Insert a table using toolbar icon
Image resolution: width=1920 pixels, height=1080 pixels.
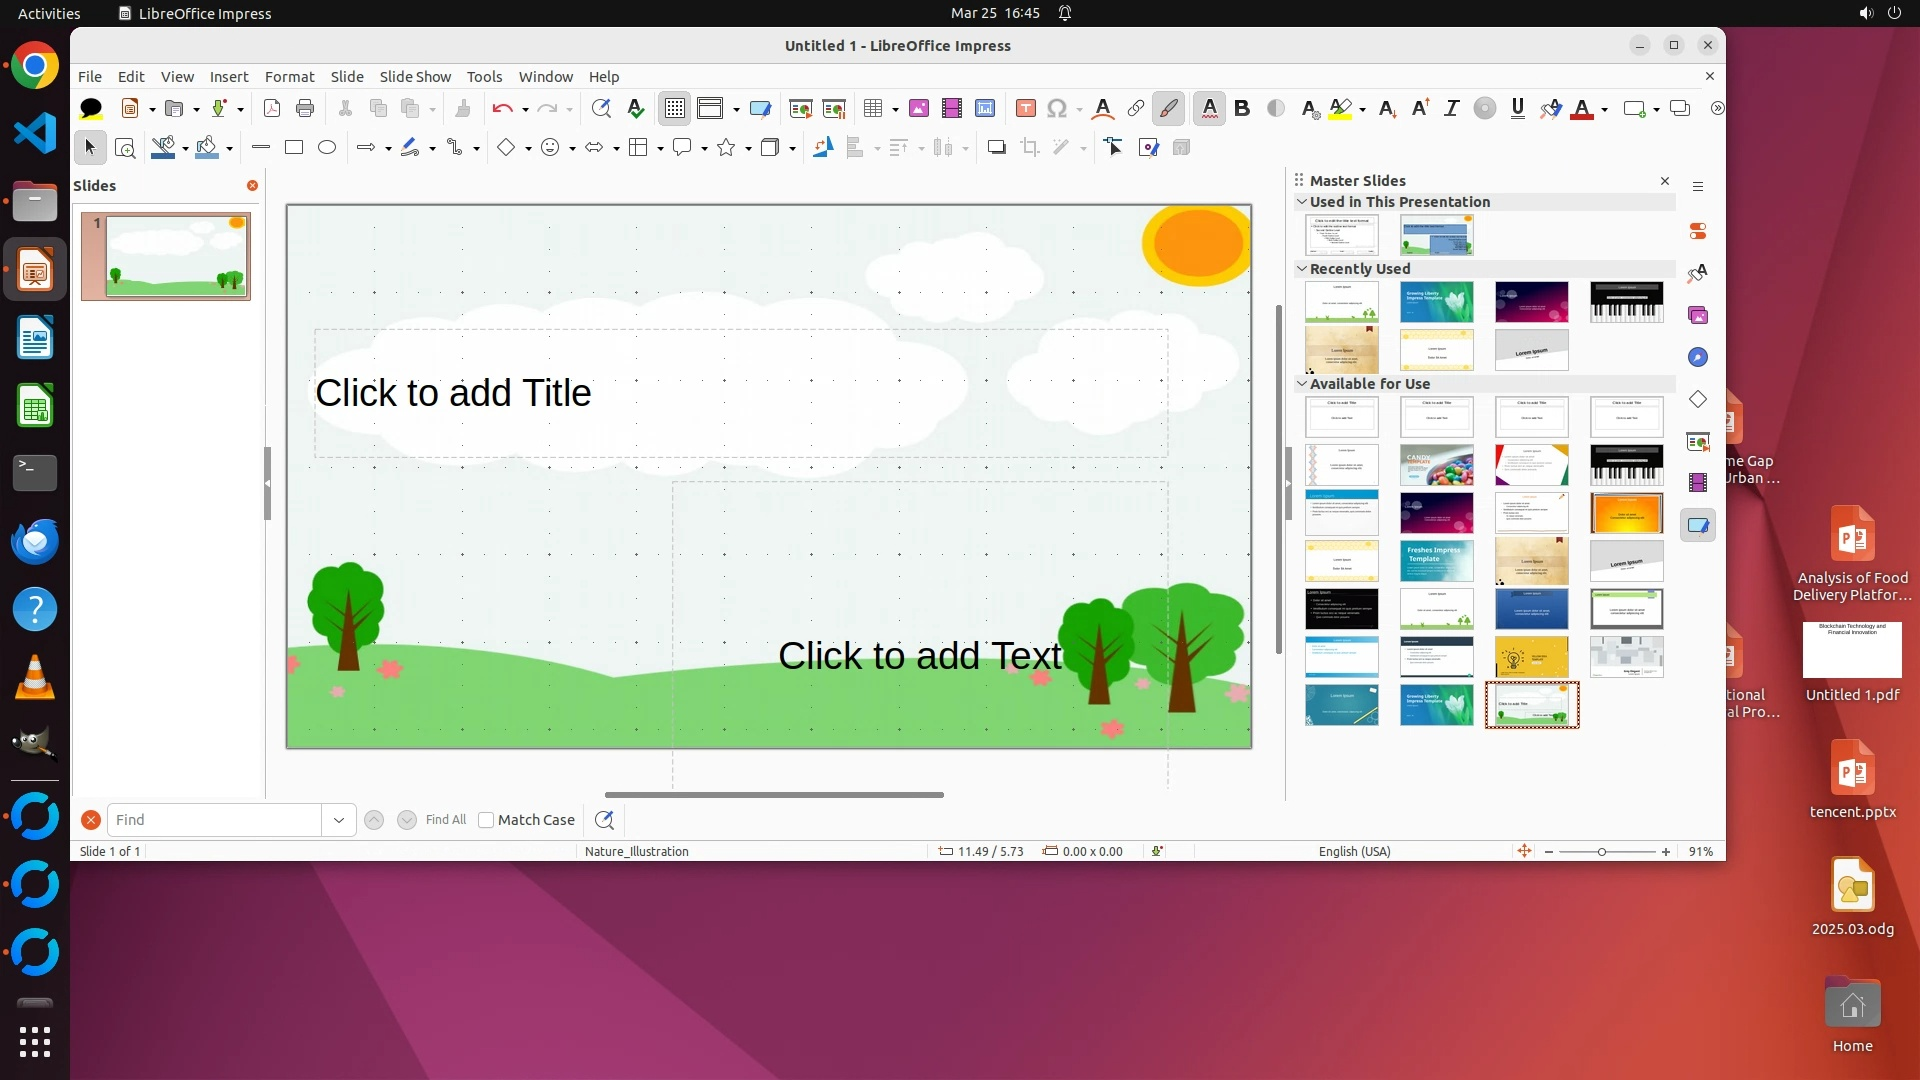point(872,108)
